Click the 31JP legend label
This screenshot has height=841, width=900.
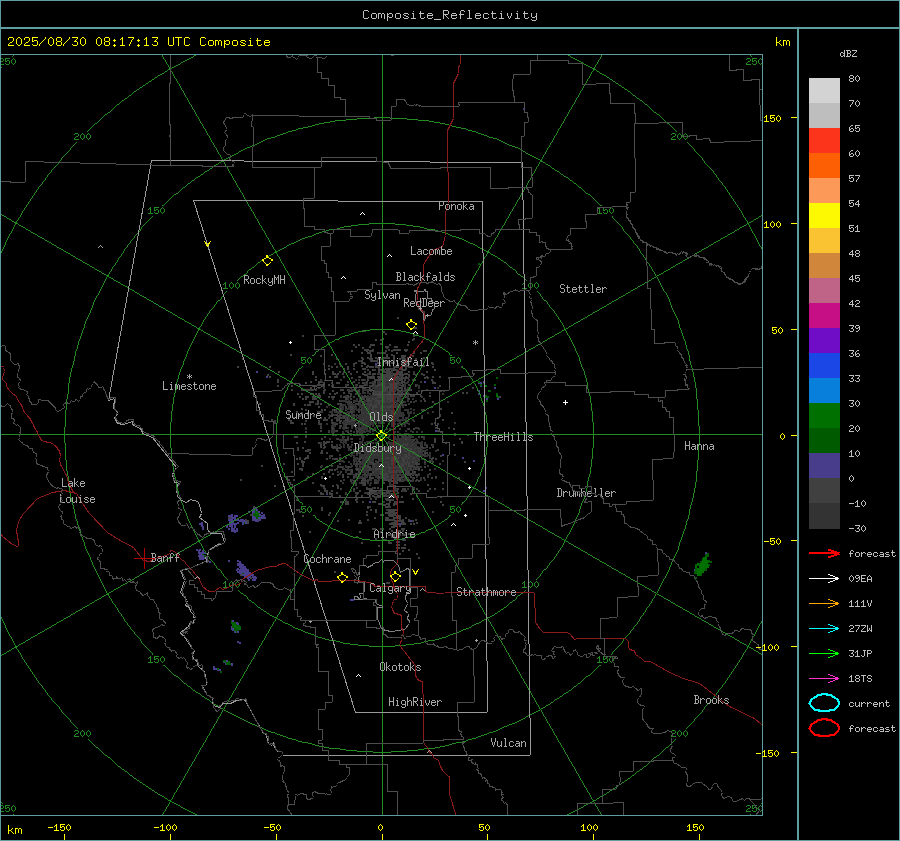point(860,653)
